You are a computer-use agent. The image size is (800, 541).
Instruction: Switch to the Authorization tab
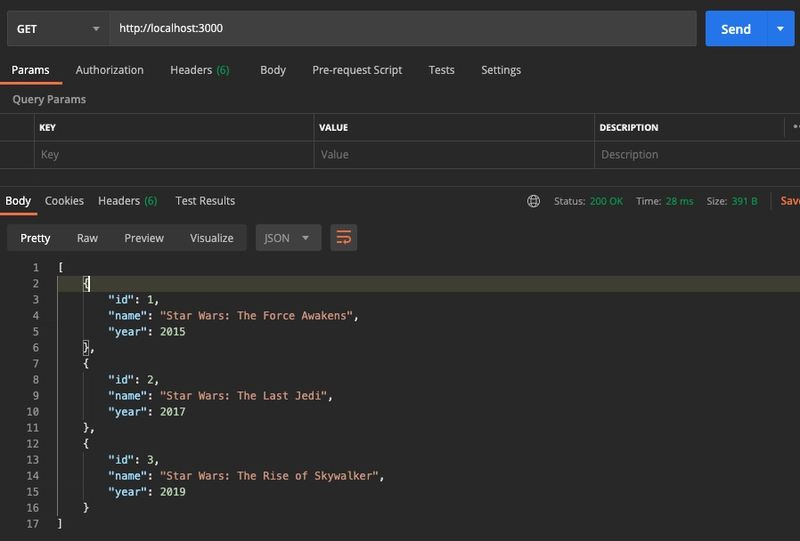110,70
